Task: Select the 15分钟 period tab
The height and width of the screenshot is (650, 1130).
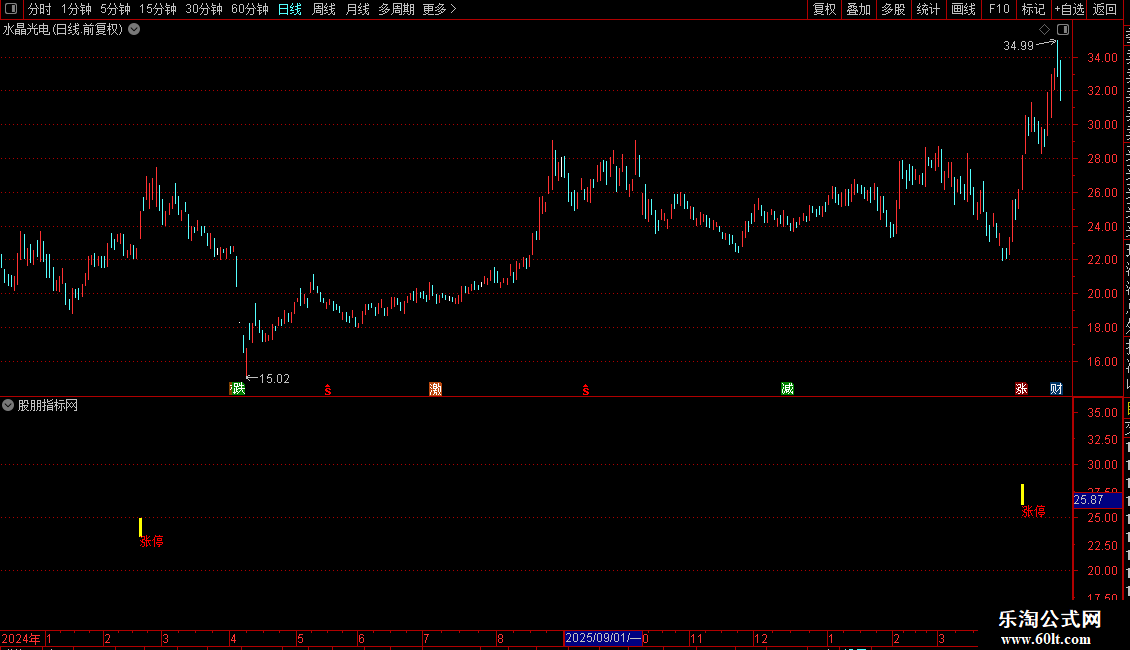Action: [157, 9]
